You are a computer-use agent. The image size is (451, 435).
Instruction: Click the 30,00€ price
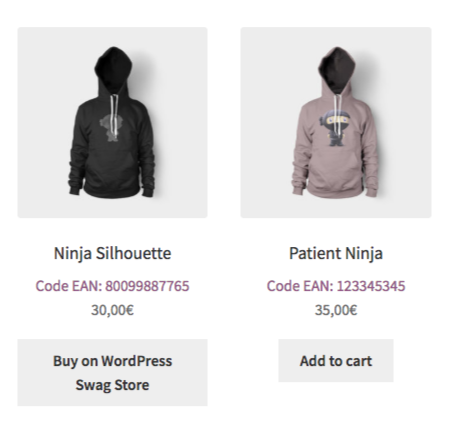[x=112, y=310]
